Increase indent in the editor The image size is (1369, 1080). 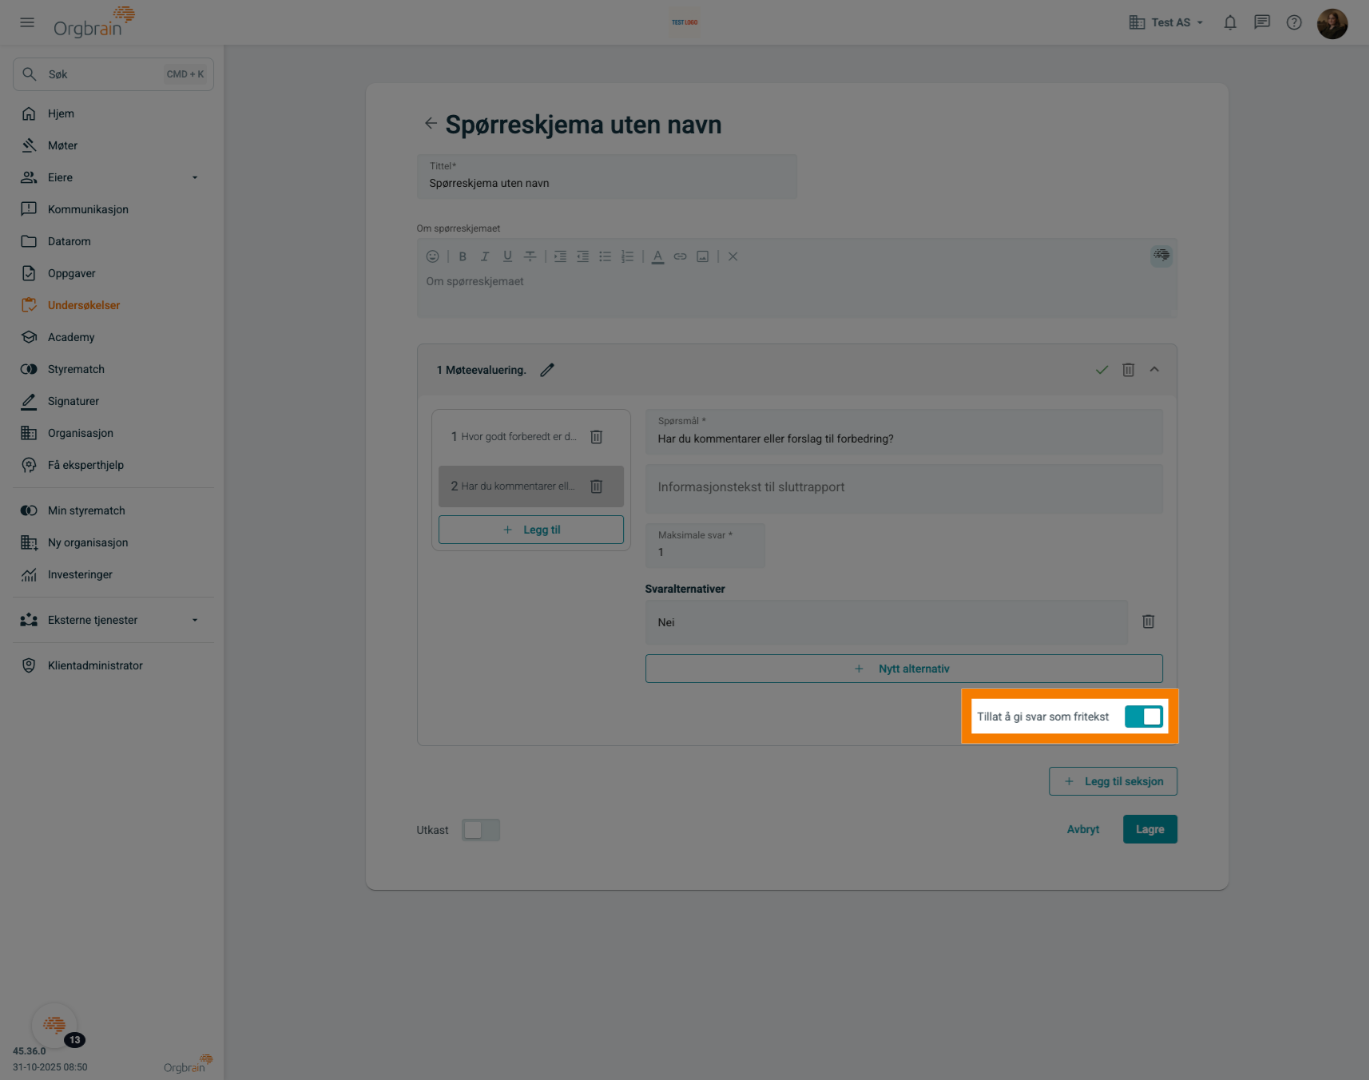[x=560, y=257]
